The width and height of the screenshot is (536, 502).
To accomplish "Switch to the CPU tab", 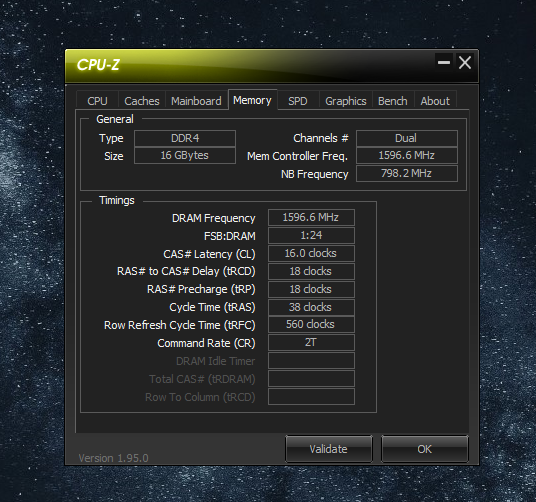I will pyautogui.click(x=97, y=101).
